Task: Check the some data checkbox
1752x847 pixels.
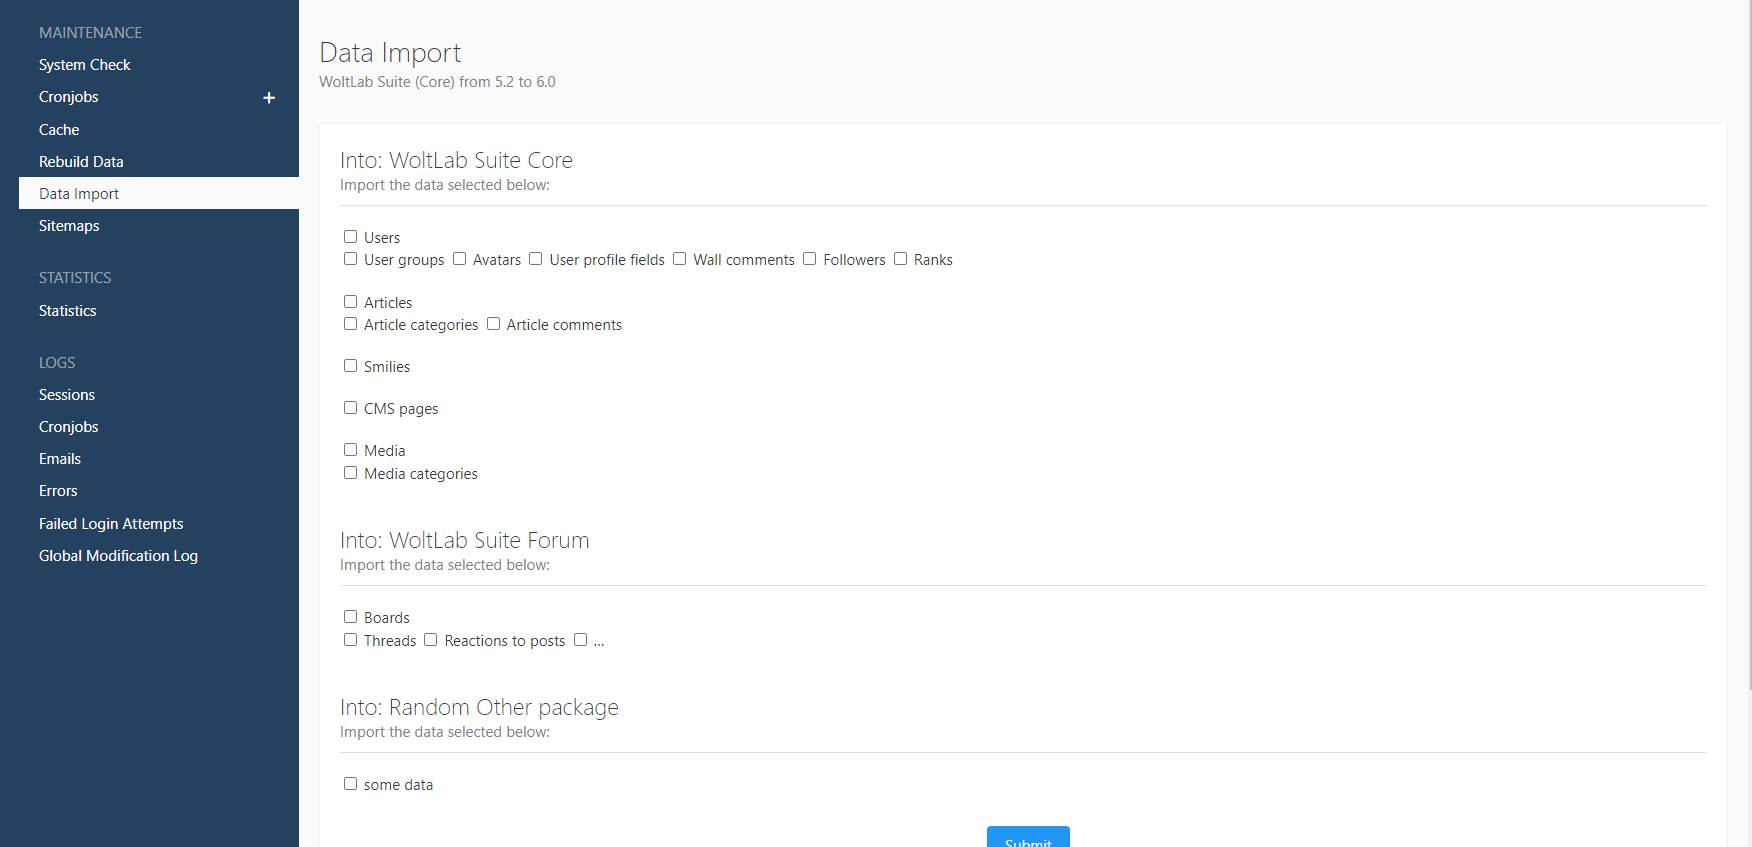Action: click(x=350, y=784)
